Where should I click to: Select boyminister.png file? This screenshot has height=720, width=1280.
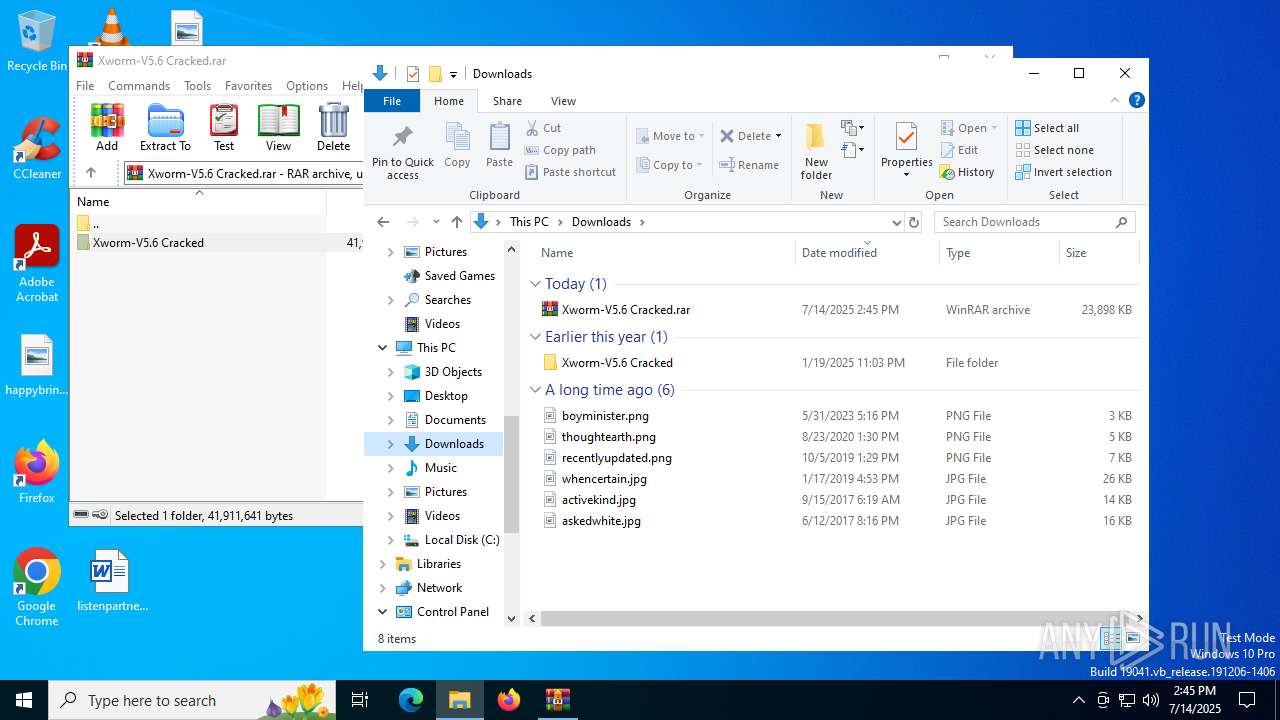click(605, 416)
